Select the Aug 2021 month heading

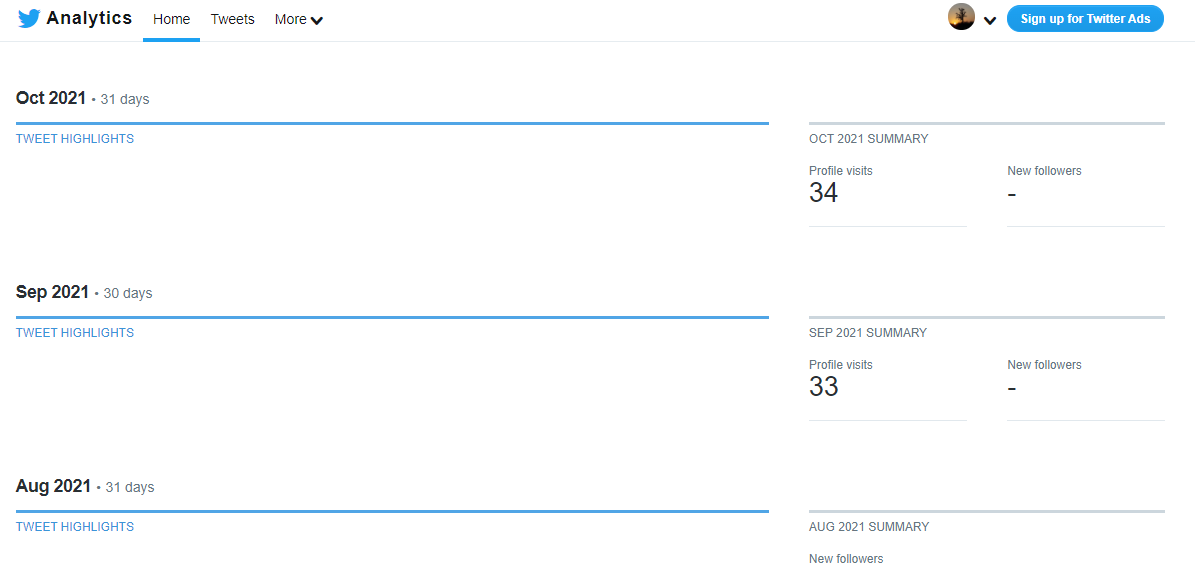point(53,486)
